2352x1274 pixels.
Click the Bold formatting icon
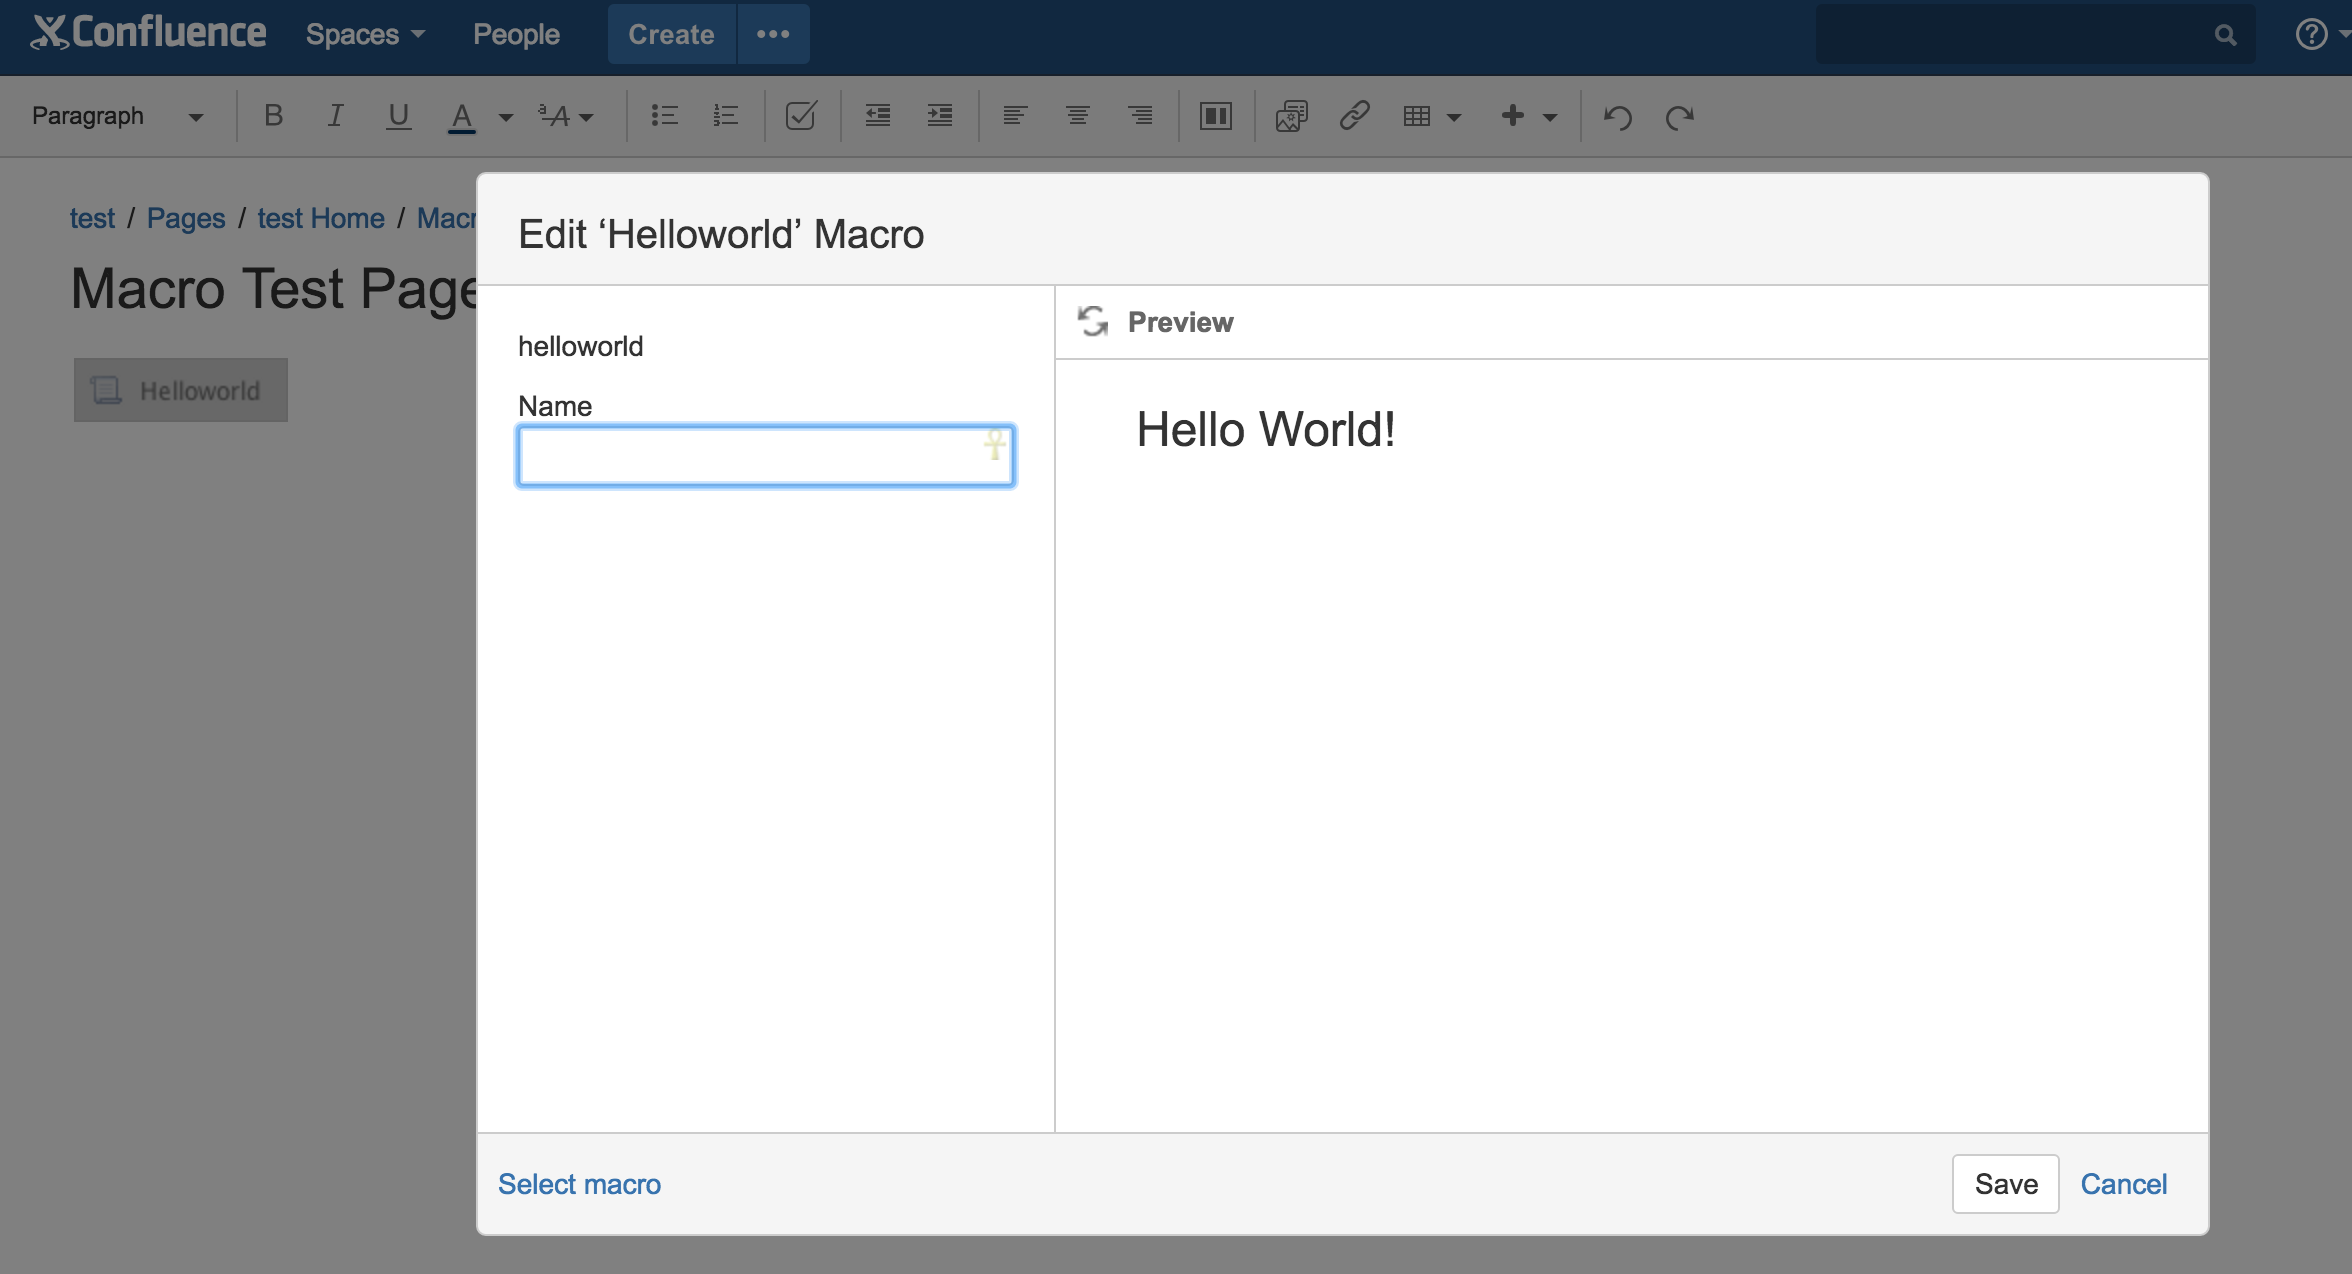pos(273,116)
